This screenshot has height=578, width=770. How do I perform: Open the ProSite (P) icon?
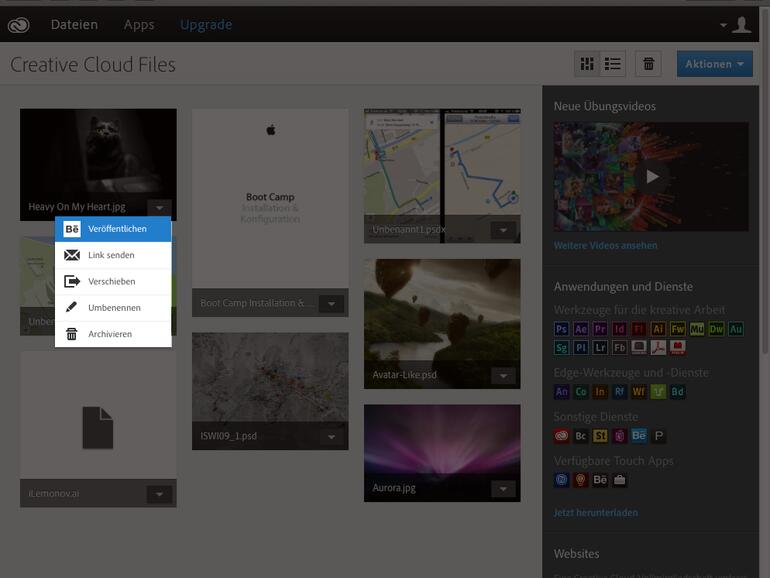[659, 436]
